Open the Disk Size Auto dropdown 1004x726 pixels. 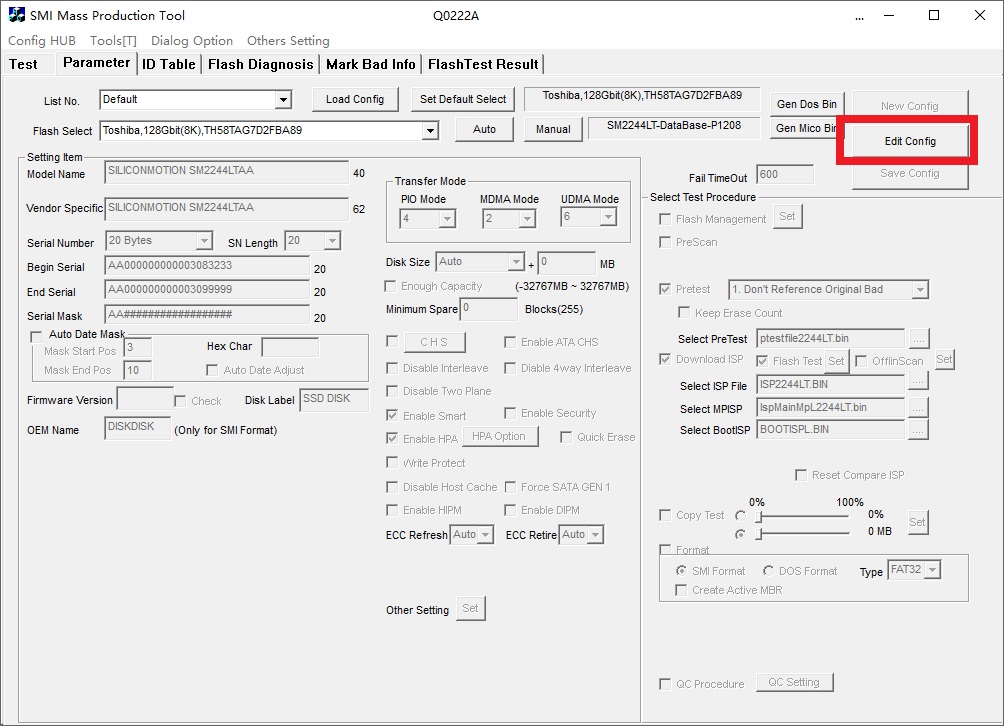(x=516, y=263)
